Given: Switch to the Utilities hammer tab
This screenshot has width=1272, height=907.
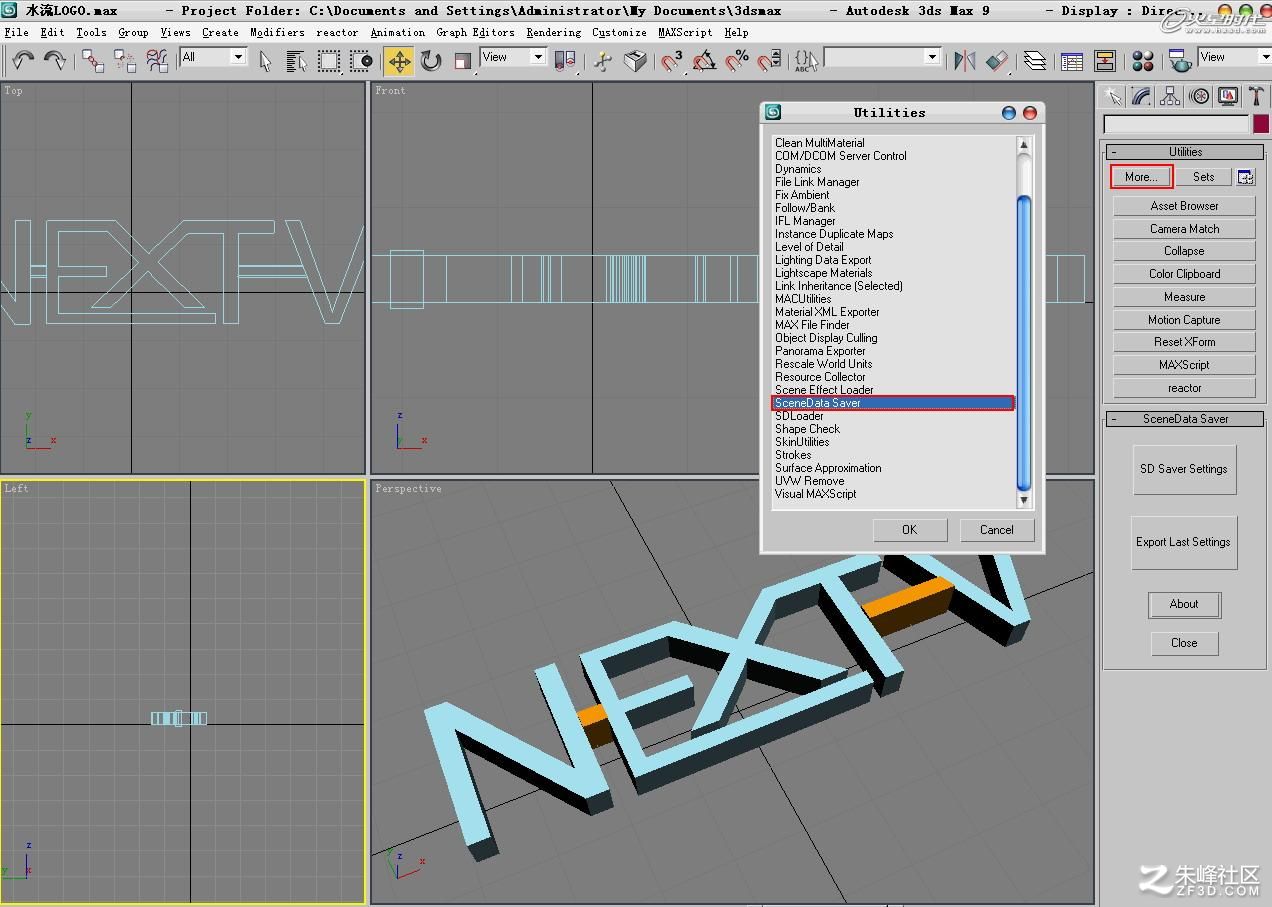Looking at the screenshot, I should [x=1257, y=96].
